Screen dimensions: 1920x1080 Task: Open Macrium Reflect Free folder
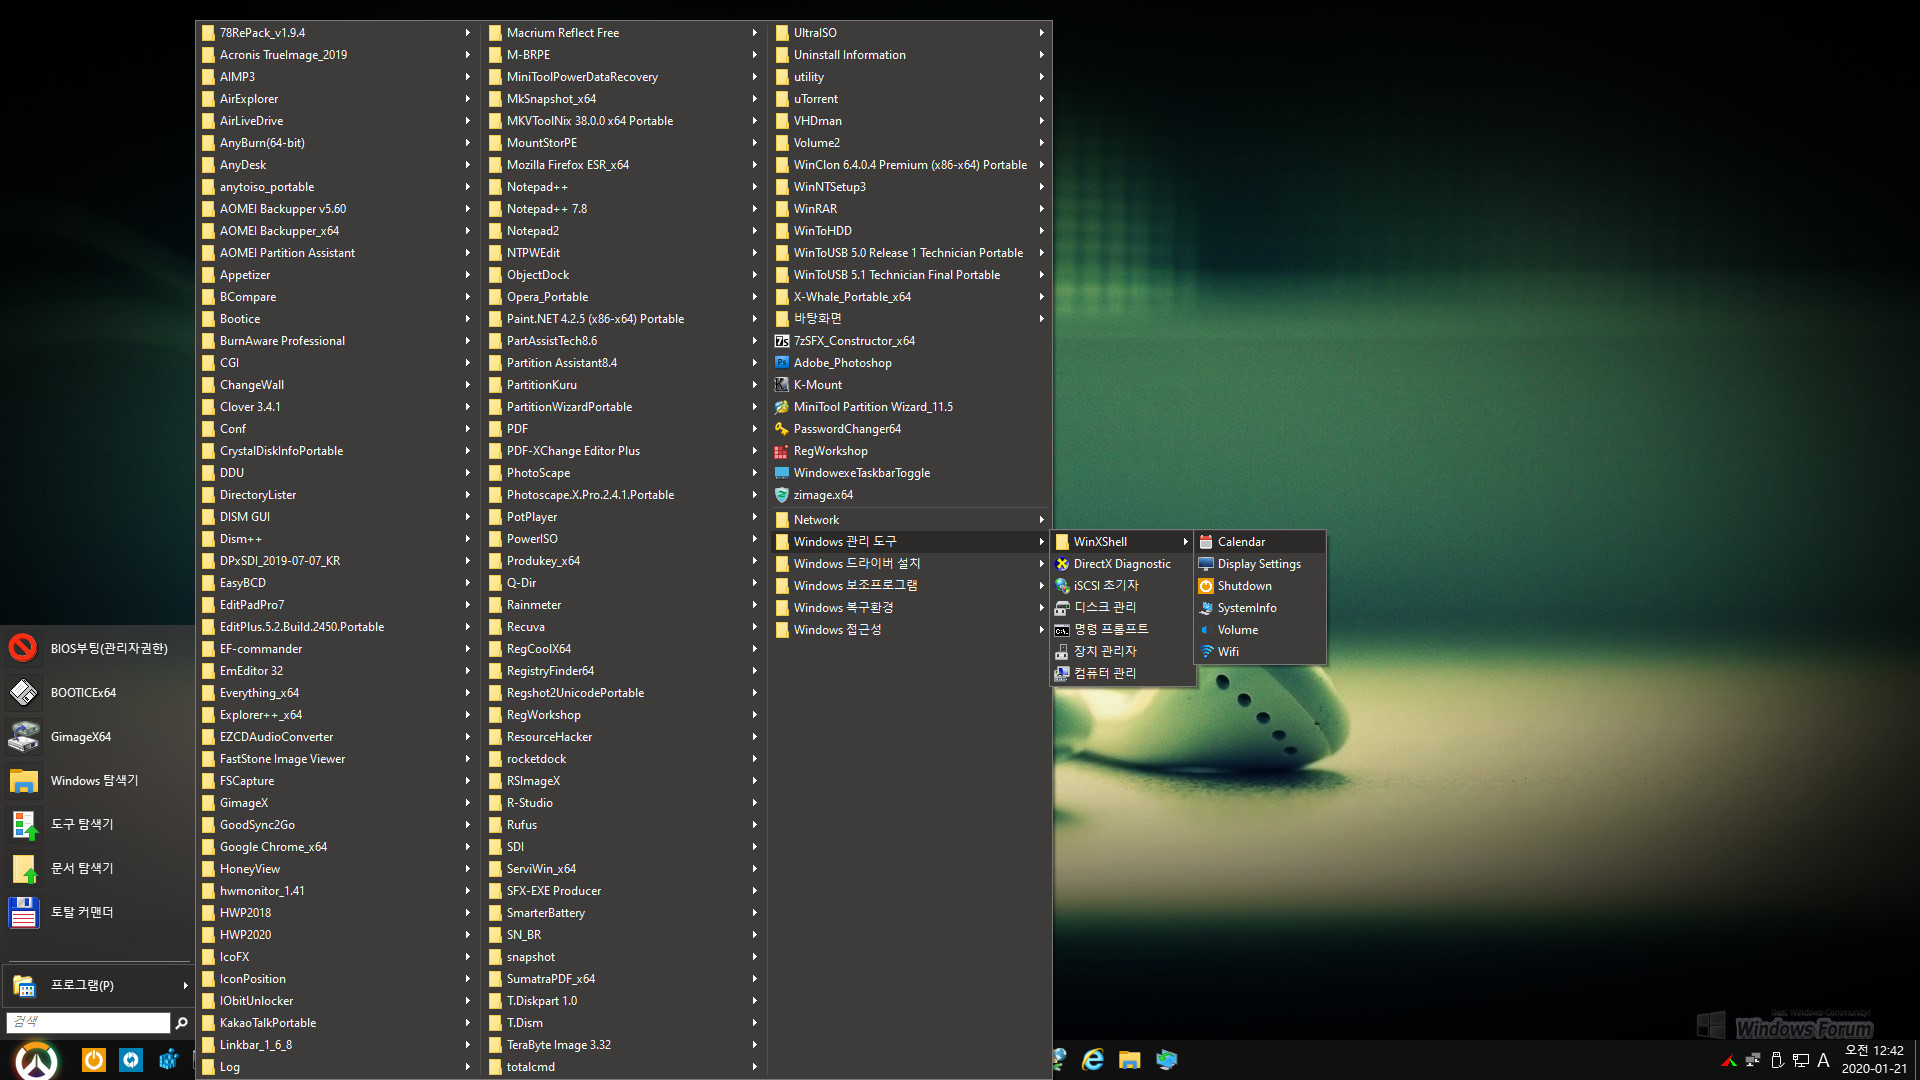click(x=623, y=33)
